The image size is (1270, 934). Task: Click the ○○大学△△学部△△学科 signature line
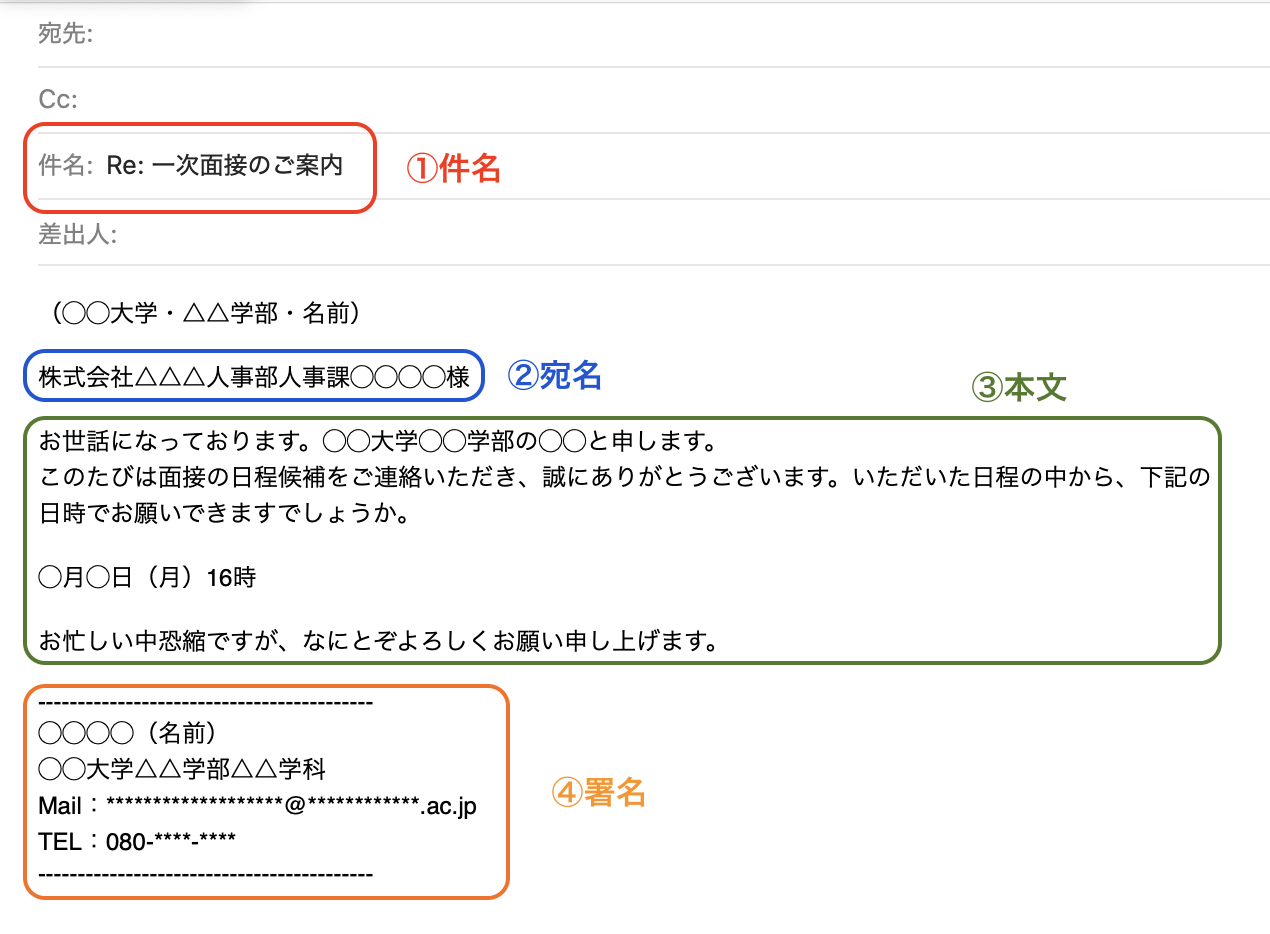182,770
